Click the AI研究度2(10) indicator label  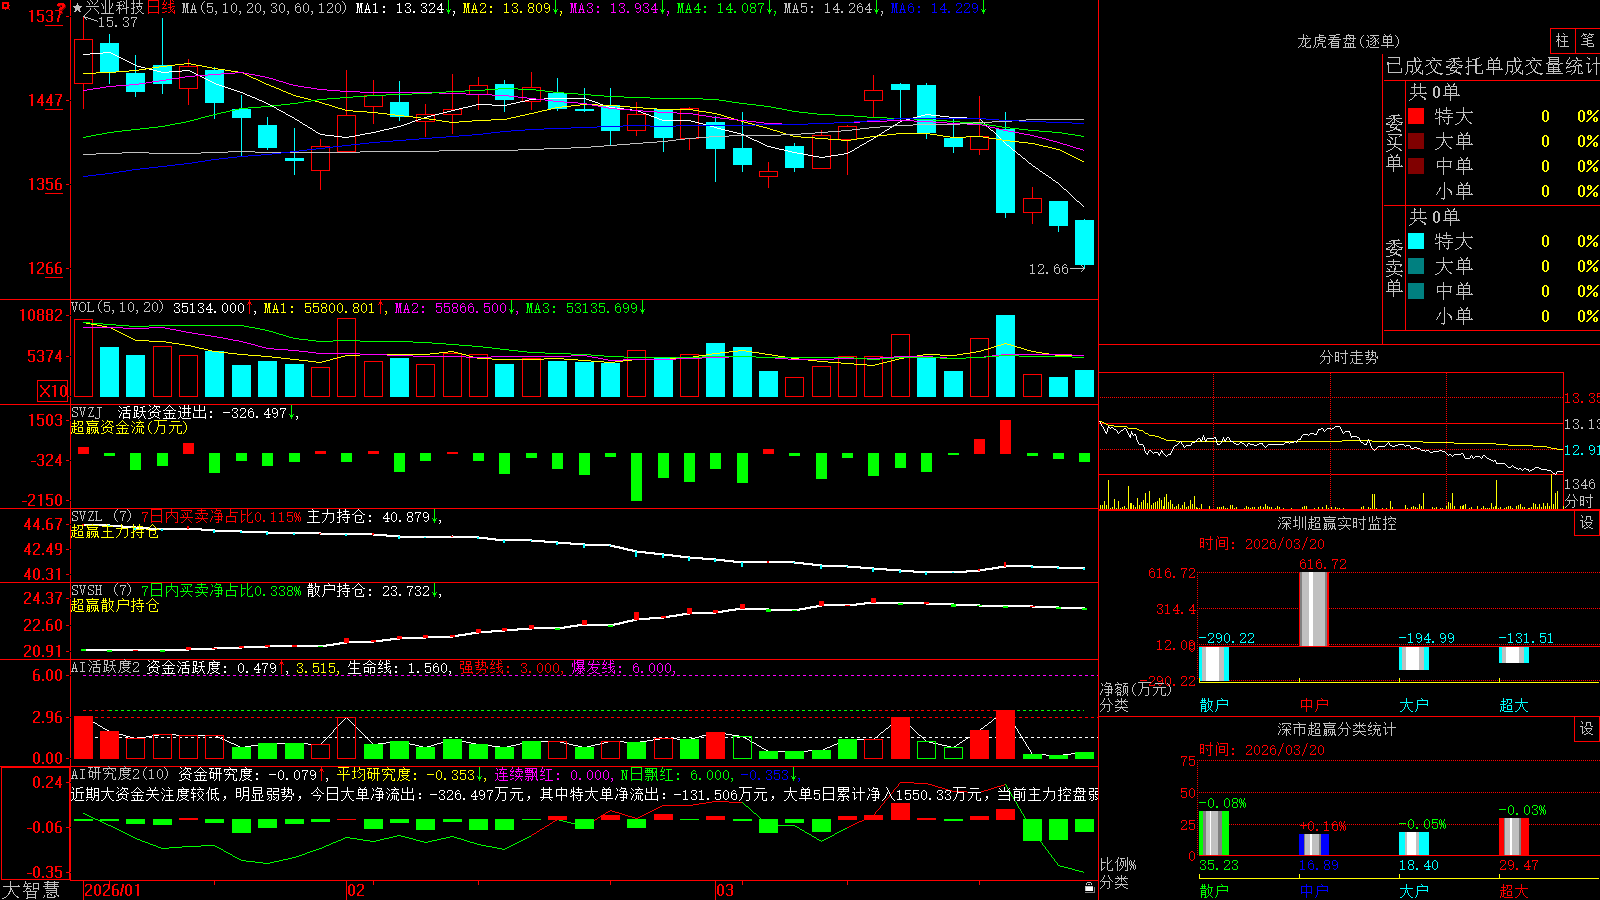click(x=120, y=774)
